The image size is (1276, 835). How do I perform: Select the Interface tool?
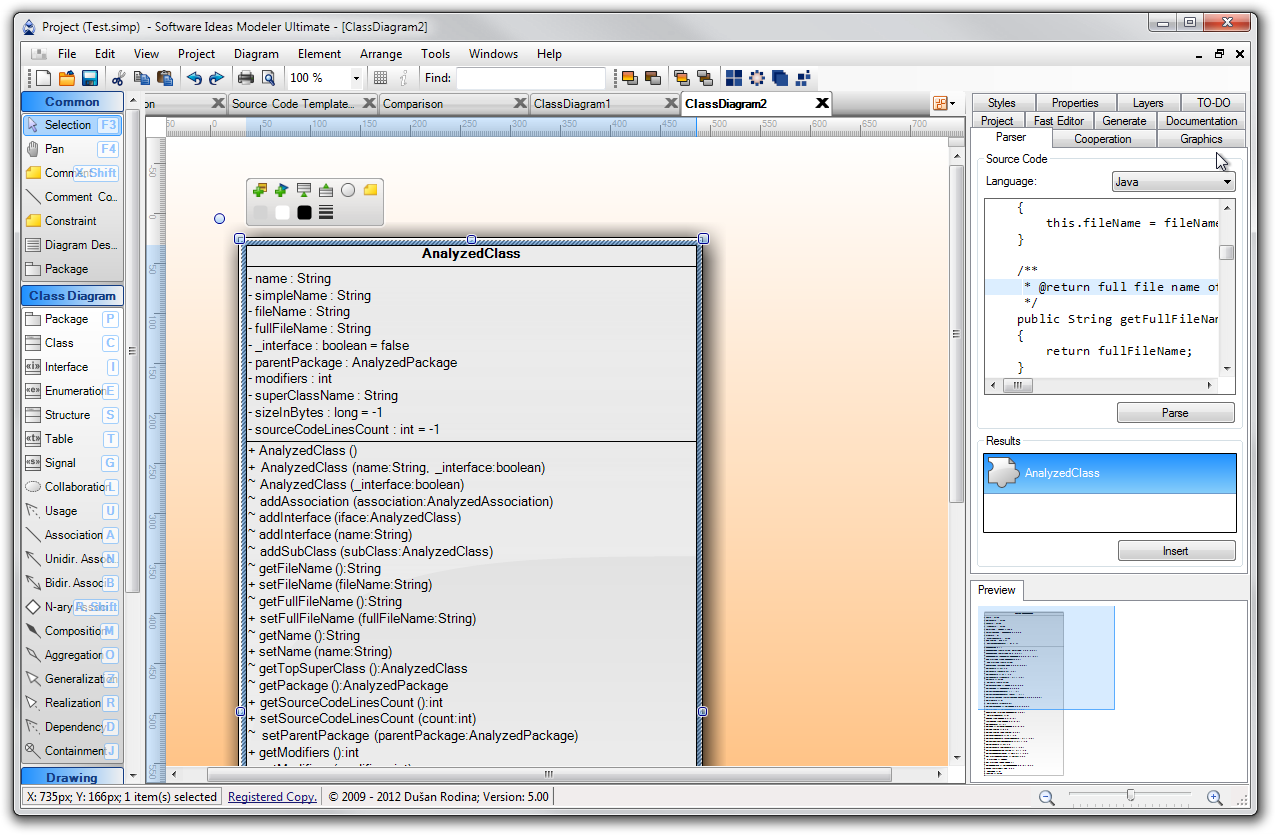tap(72, 367)
